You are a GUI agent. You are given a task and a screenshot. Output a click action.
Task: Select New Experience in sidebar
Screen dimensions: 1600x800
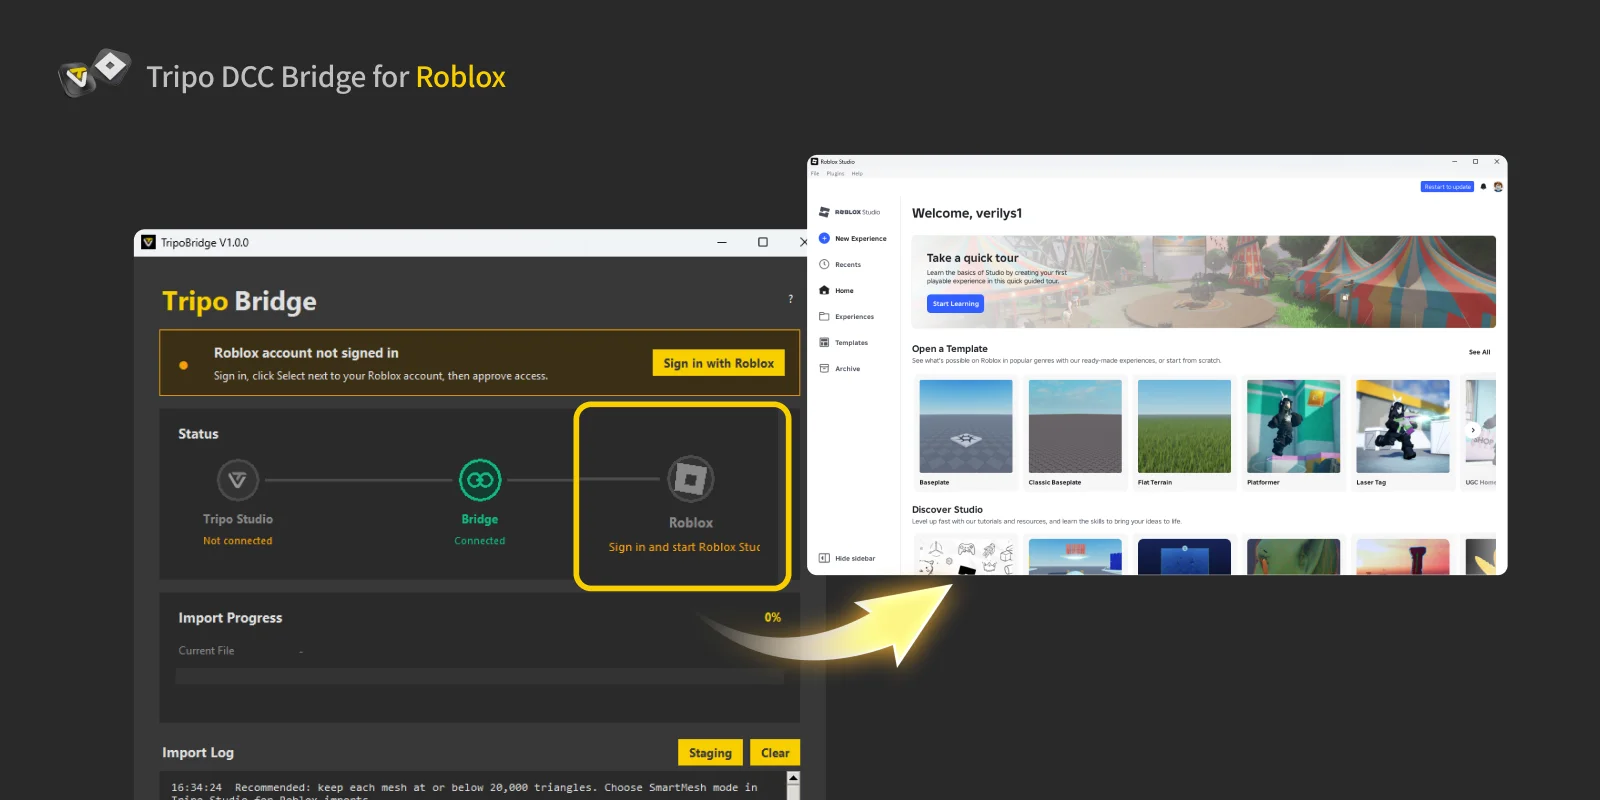click(x=861, y=238)
